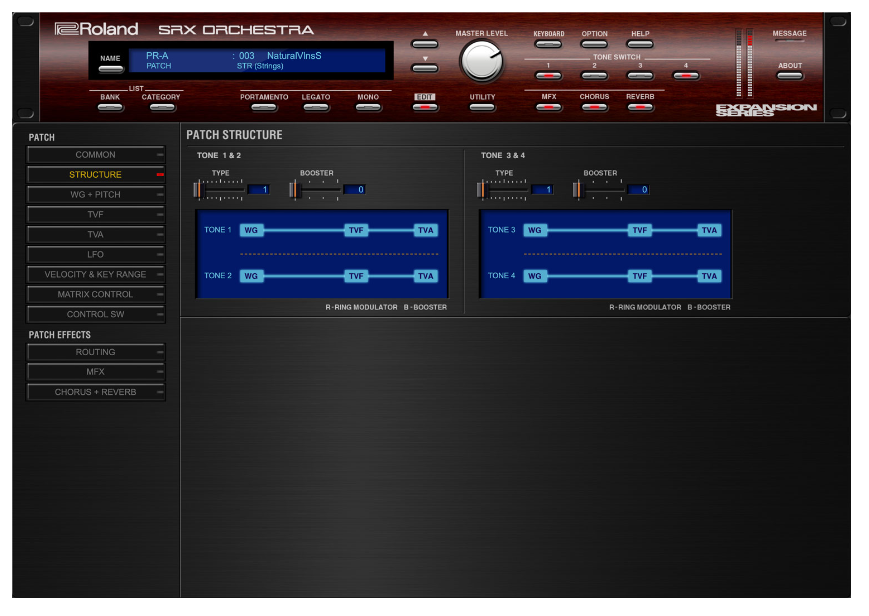The width and height of the screenshot is (869, 616).
Task: Switch to the TVA tab in sidebar
Action: point(96,235)
